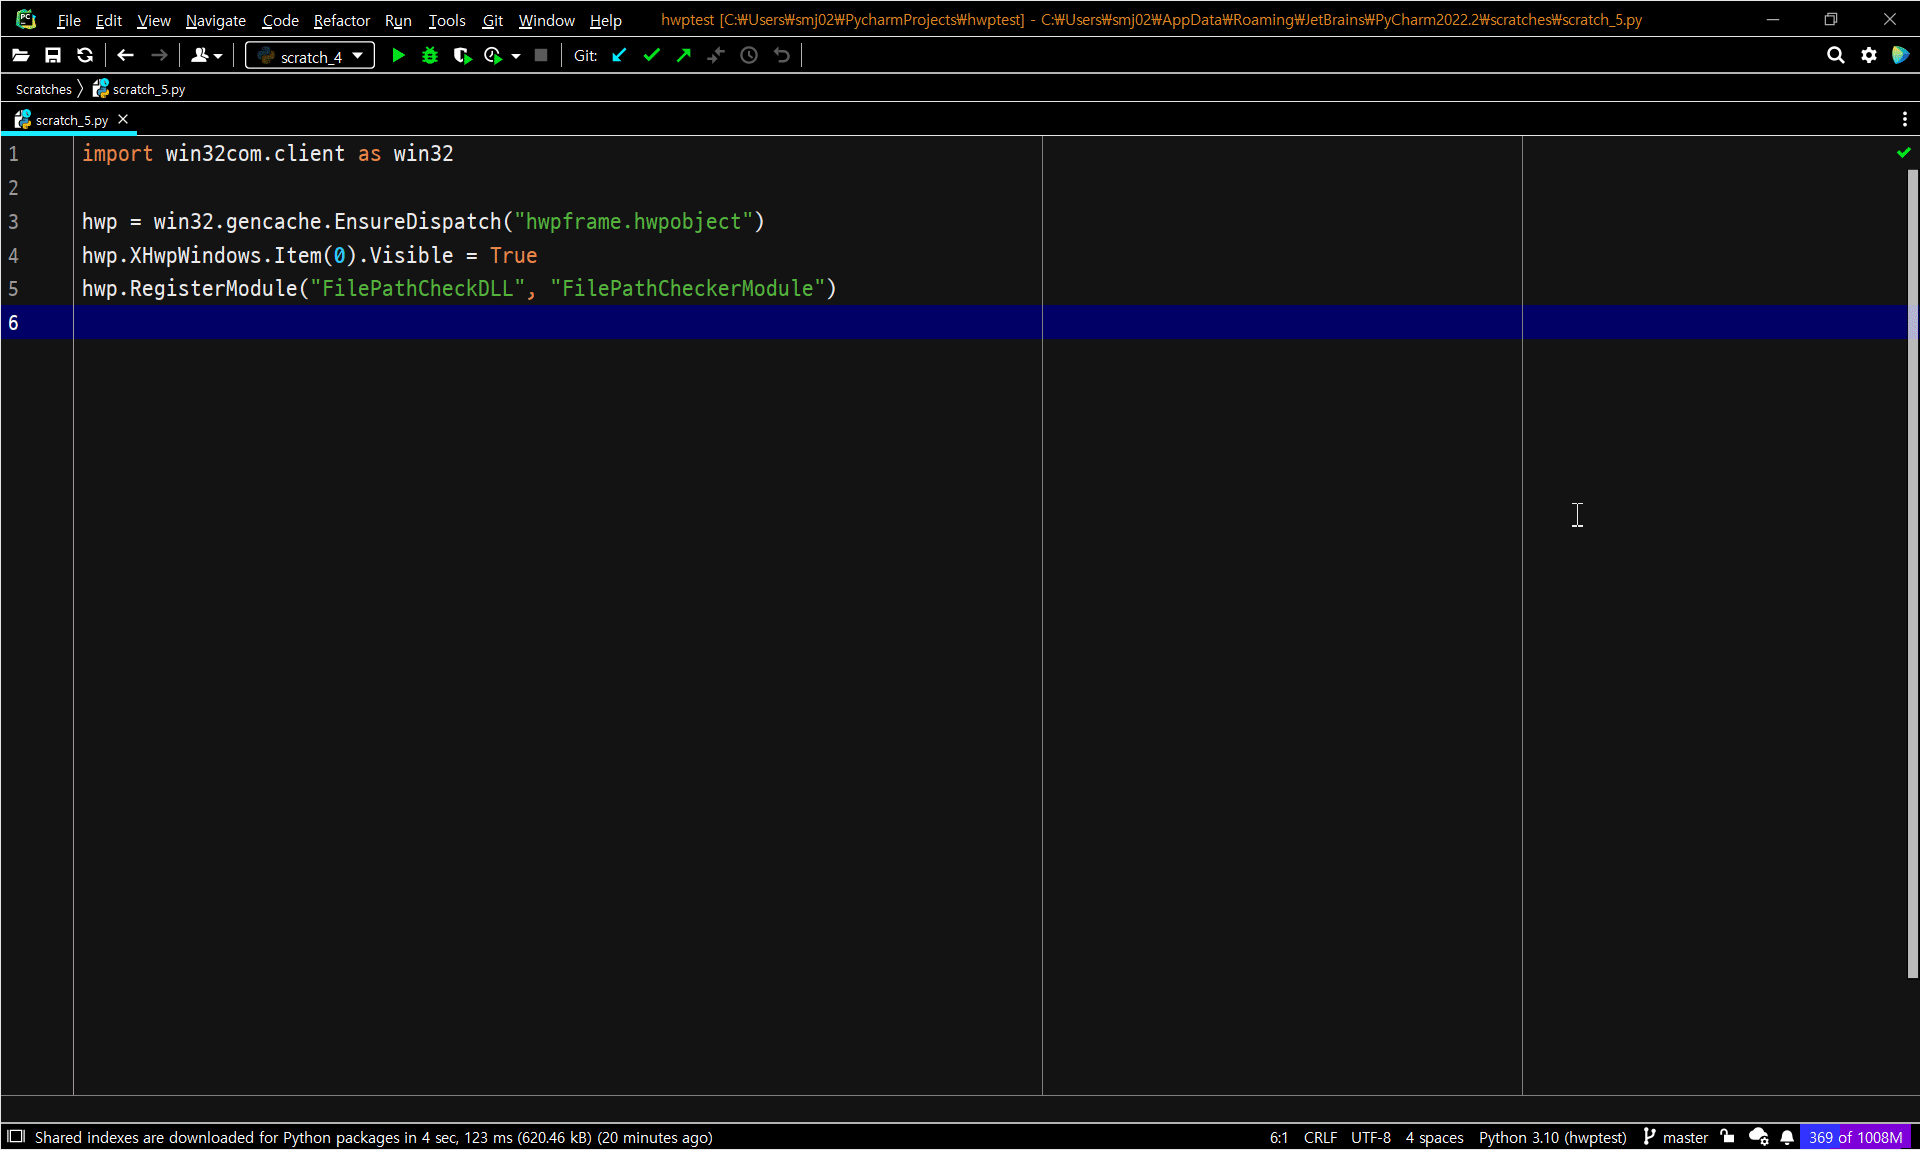This screenshot has height=1150, width=1920.
Task: Click Python 3.10 (hwptest) interpreter widget
Action: pos(1552,1137)
